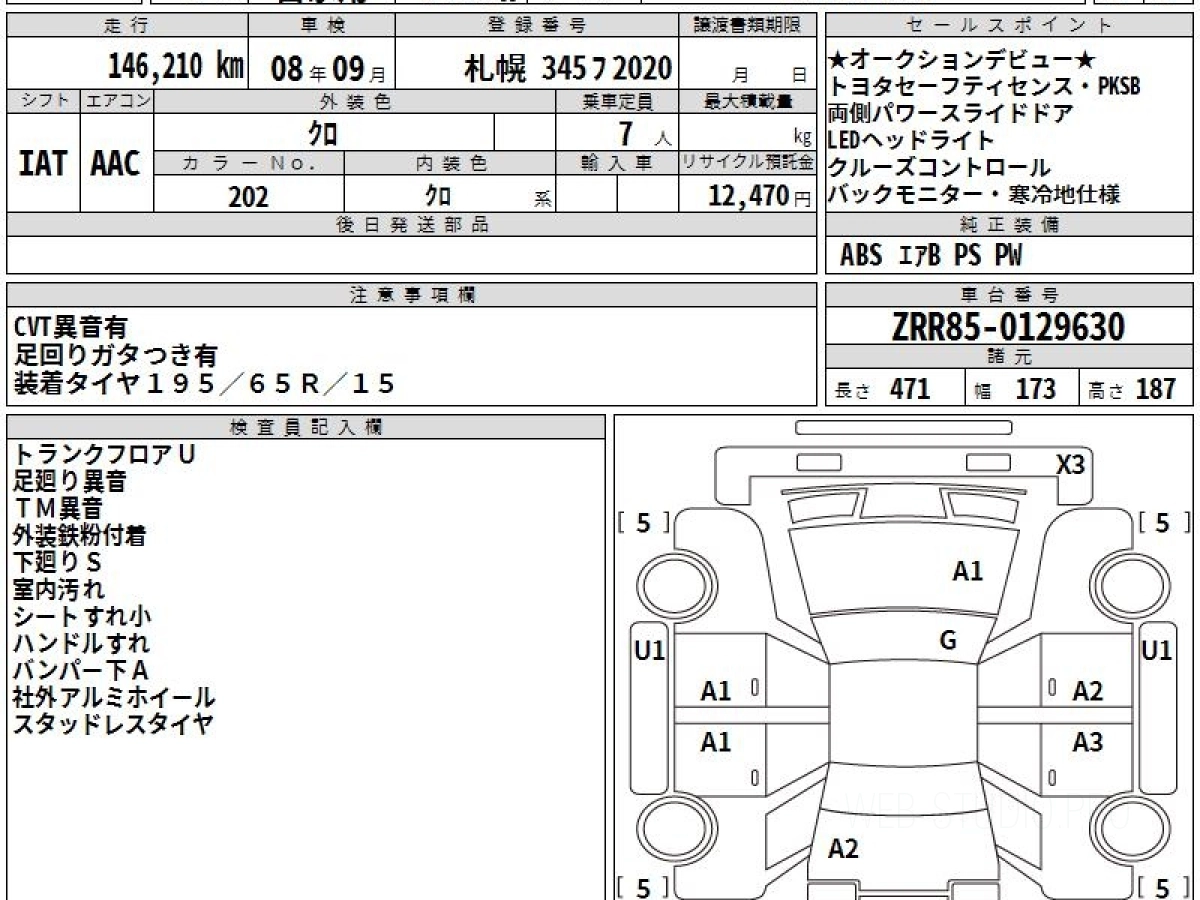The width and height of the screenshot is (1200, 900).
Task: Select the 登録番号 column header
Action: (x=537, y=26)
